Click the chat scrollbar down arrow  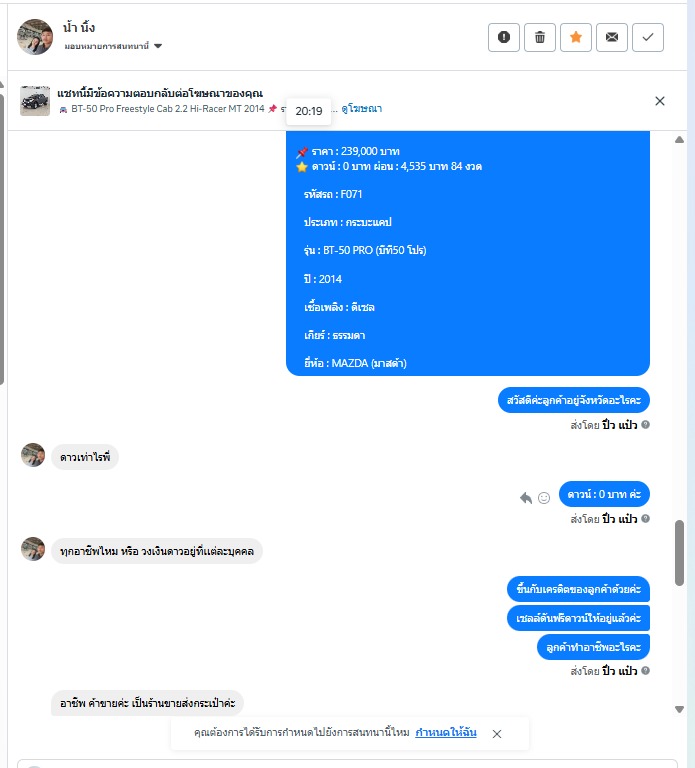679,709
